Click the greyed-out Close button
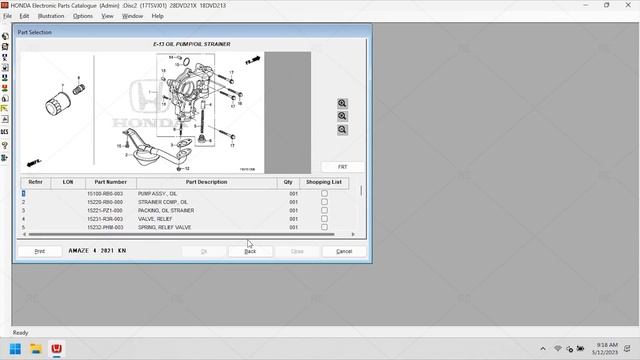 point(297,251)
